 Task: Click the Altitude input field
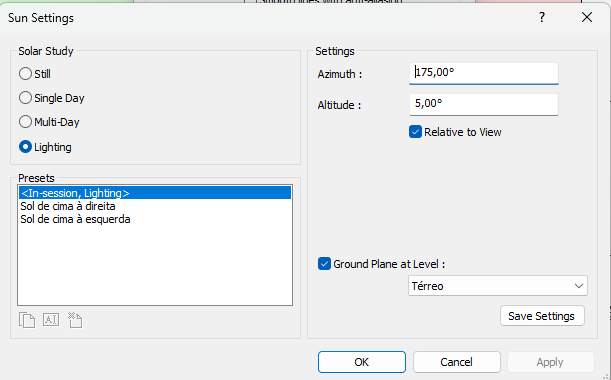484,104
